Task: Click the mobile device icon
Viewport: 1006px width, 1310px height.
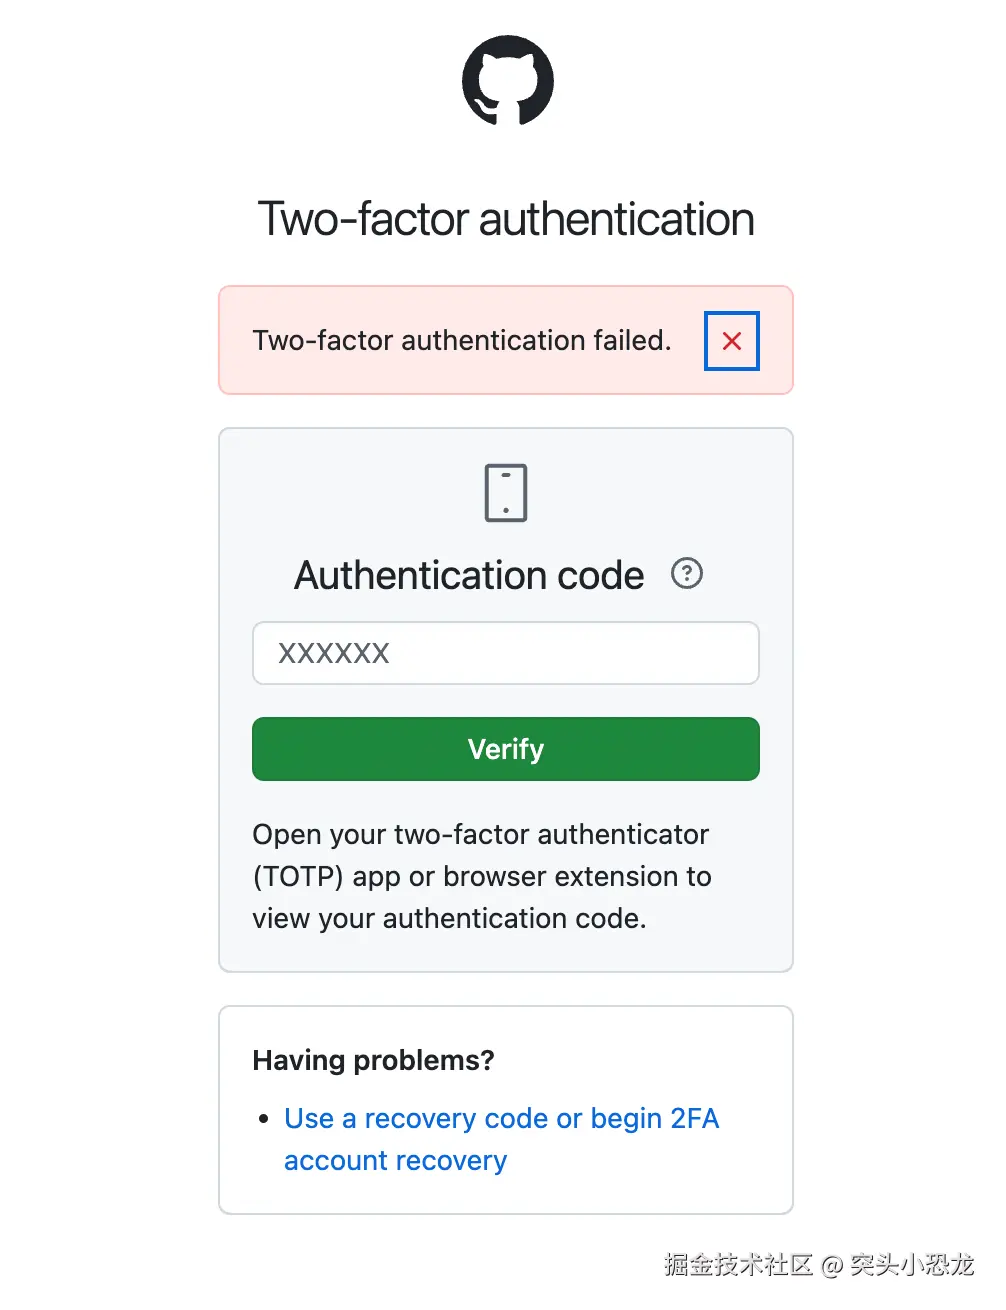Action: [x=506, y=493]
